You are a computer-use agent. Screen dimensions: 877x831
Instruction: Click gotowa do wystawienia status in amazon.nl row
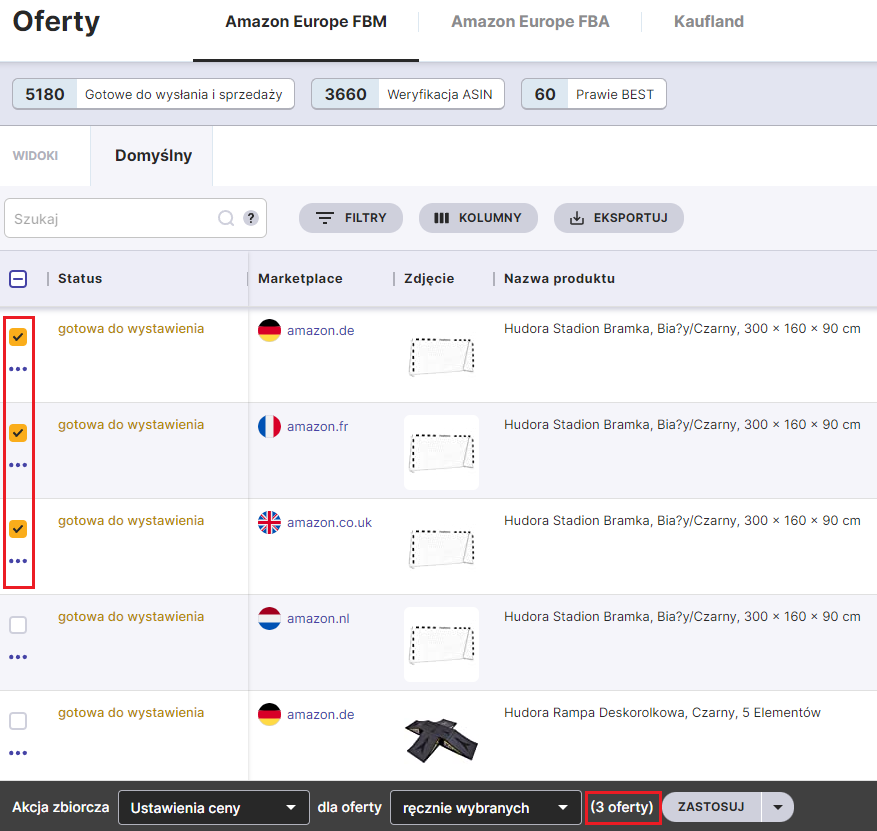point(131,617)
